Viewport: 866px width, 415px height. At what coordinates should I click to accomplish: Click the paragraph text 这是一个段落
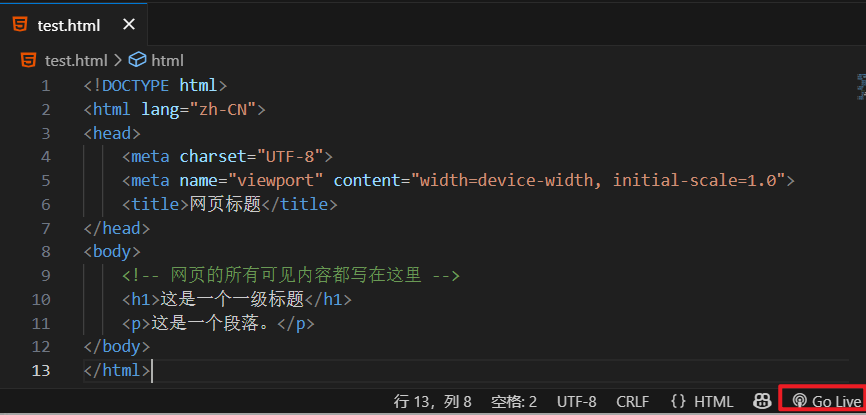point(210,323)
